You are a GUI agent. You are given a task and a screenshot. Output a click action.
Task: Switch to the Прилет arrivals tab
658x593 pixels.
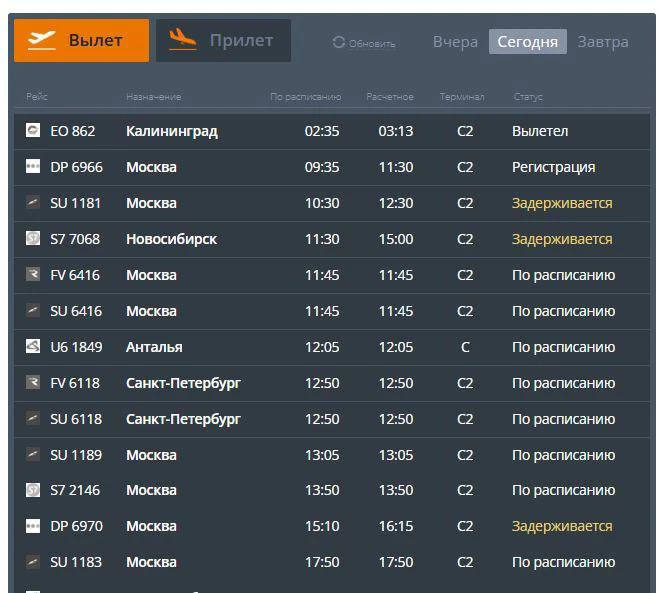coord(223,40)
